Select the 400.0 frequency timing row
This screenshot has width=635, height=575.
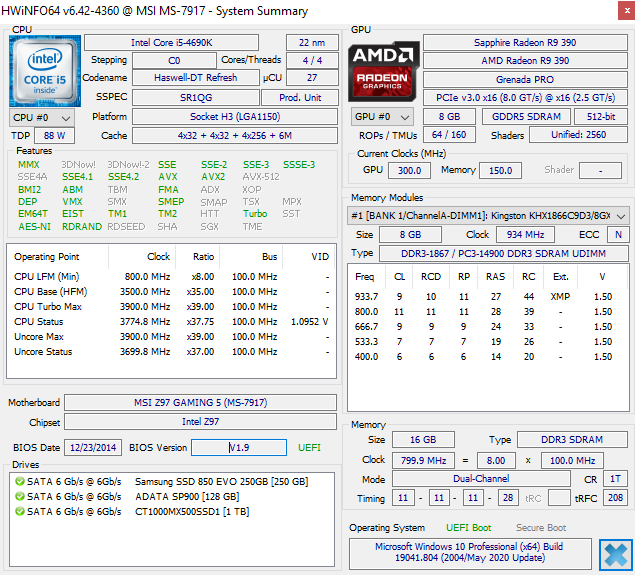pyautogui.click(x=488, y=356)
